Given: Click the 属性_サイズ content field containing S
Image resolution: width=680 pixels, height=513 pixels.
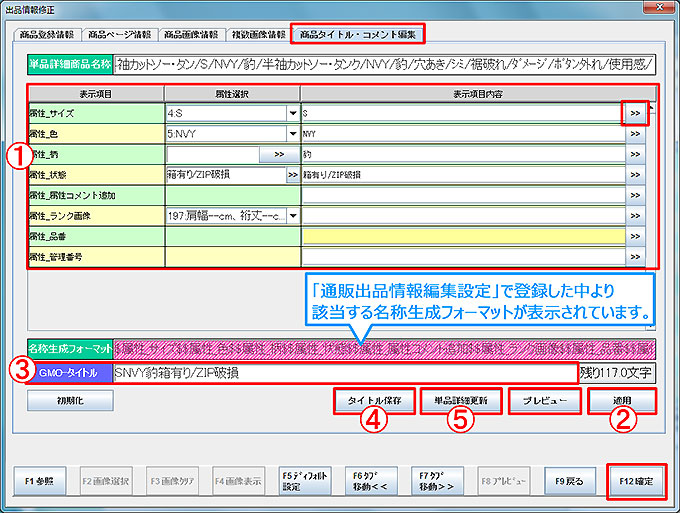Looking at the screenshot, I should pos(463,114).
